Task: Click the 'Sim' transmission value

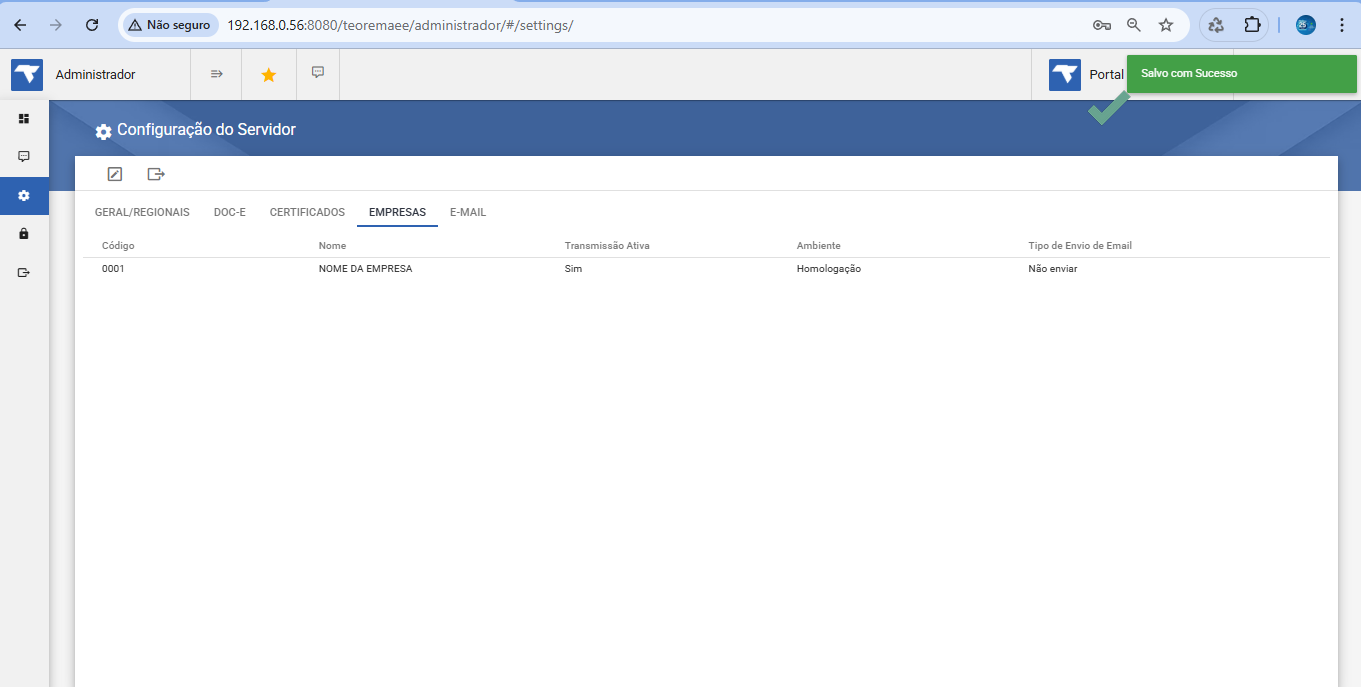Action: (573, 269)
